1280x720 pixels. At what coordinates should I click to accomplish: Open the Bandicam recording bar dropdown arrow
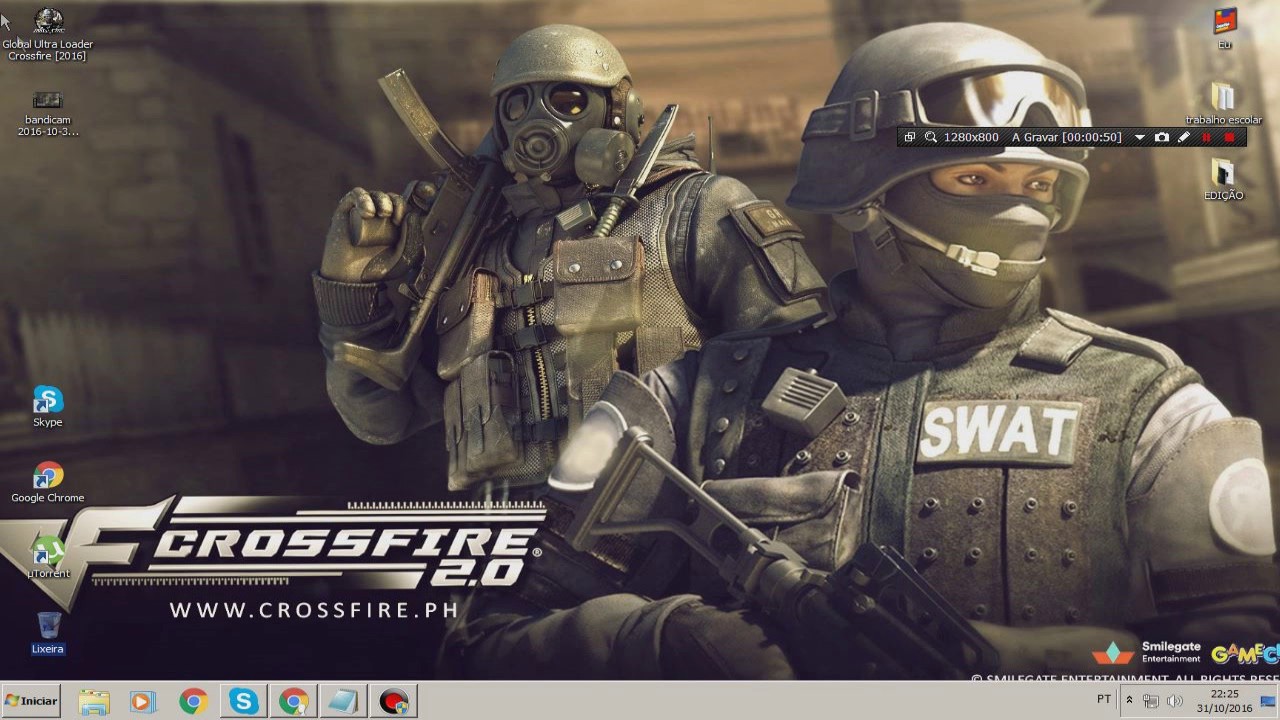click(x=1139, y=138)
